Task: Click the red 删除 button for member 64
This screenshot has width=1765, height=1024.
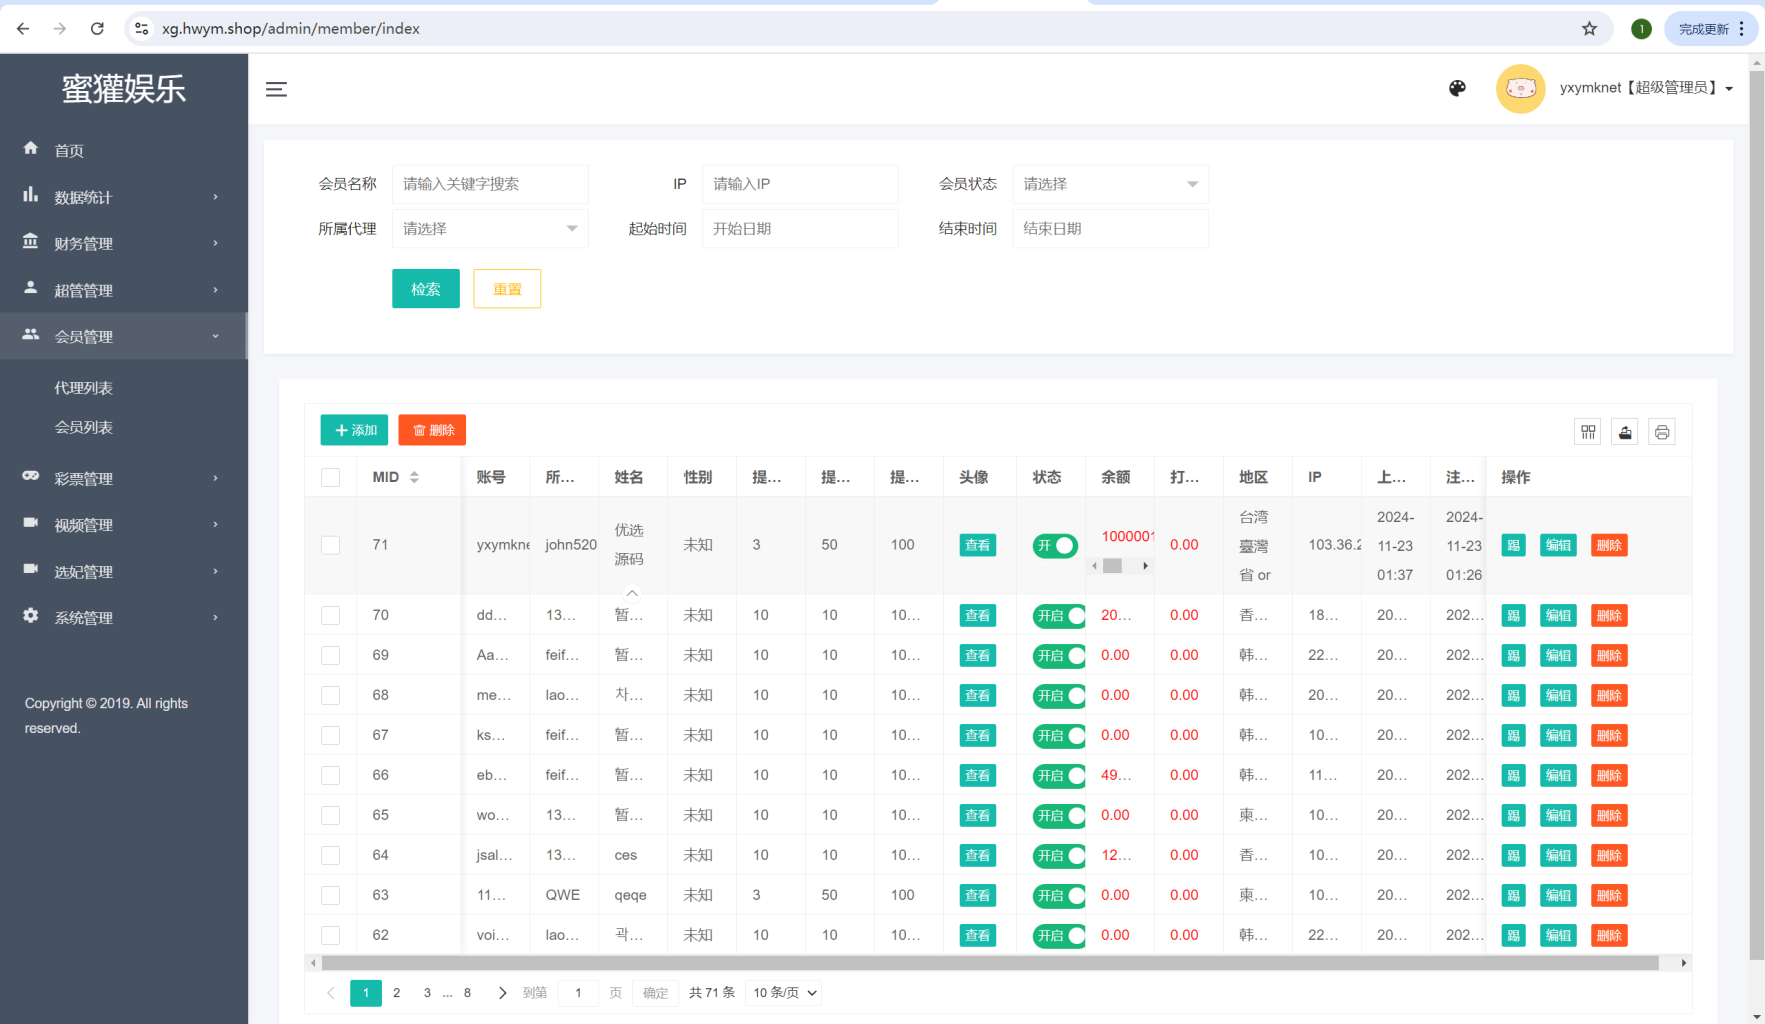Action: click(1608, 855)
